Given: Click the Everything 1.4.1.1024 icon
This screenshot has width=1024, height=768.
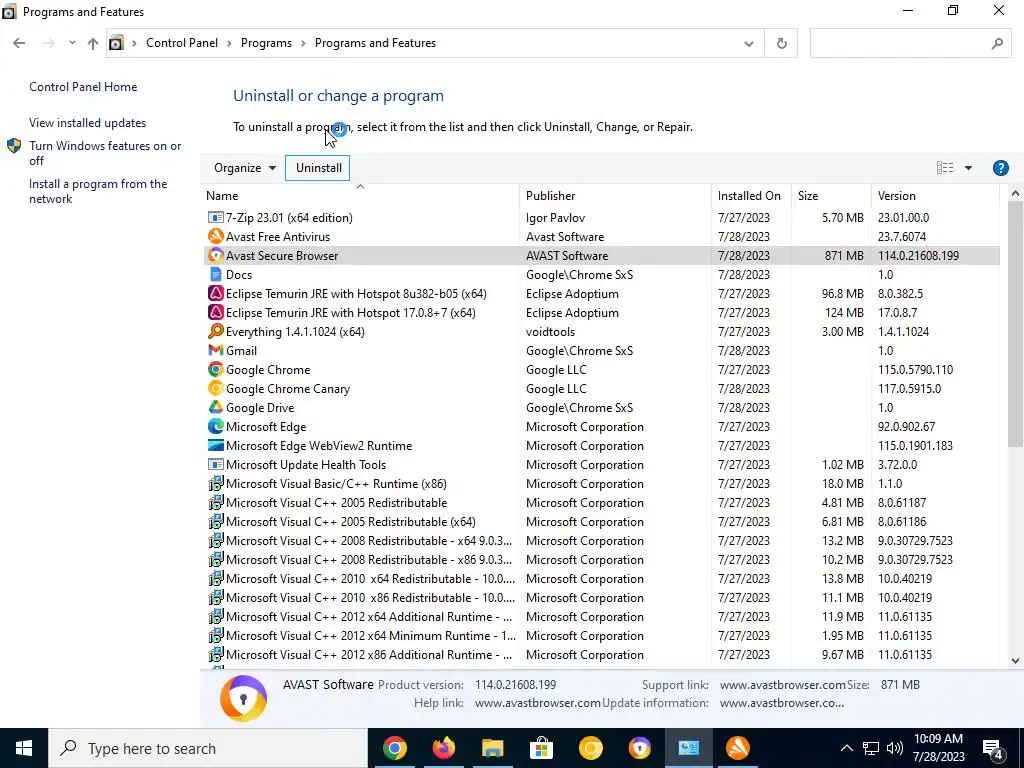Looking at the screenshot, I should 215,331.
